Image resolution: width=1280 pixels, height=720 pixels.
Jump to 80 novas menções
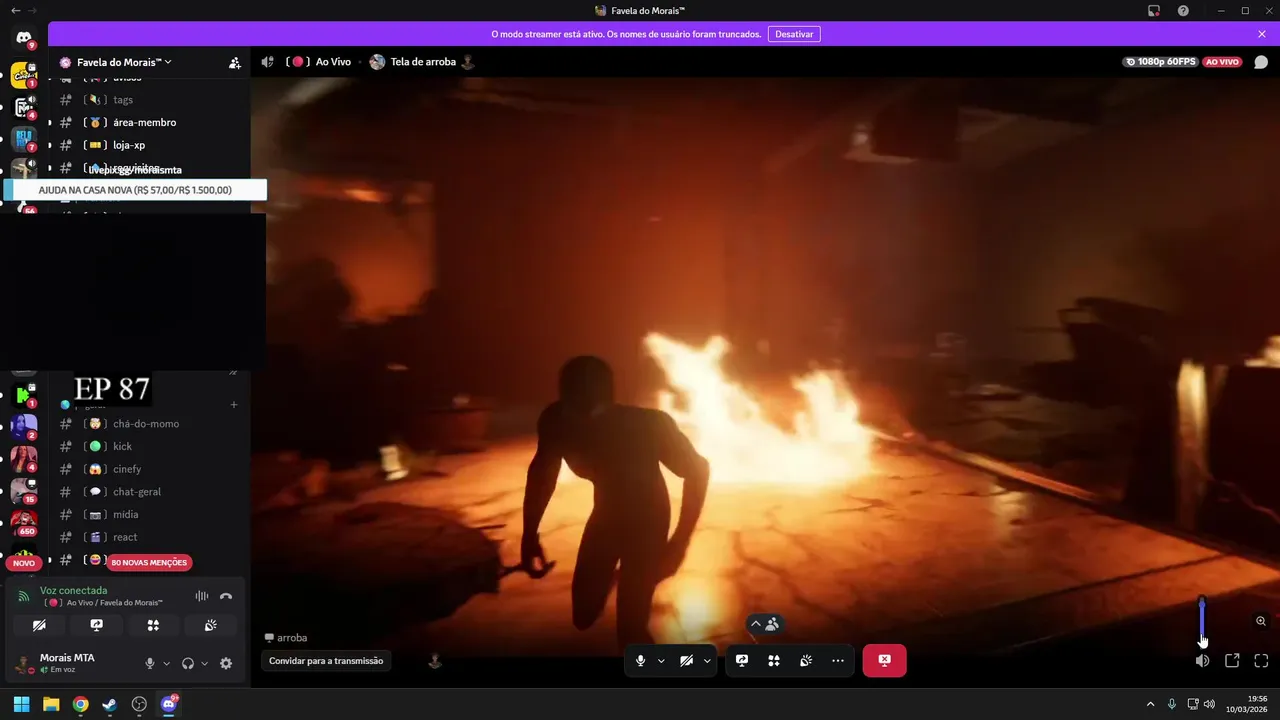[x=149, y=562]
